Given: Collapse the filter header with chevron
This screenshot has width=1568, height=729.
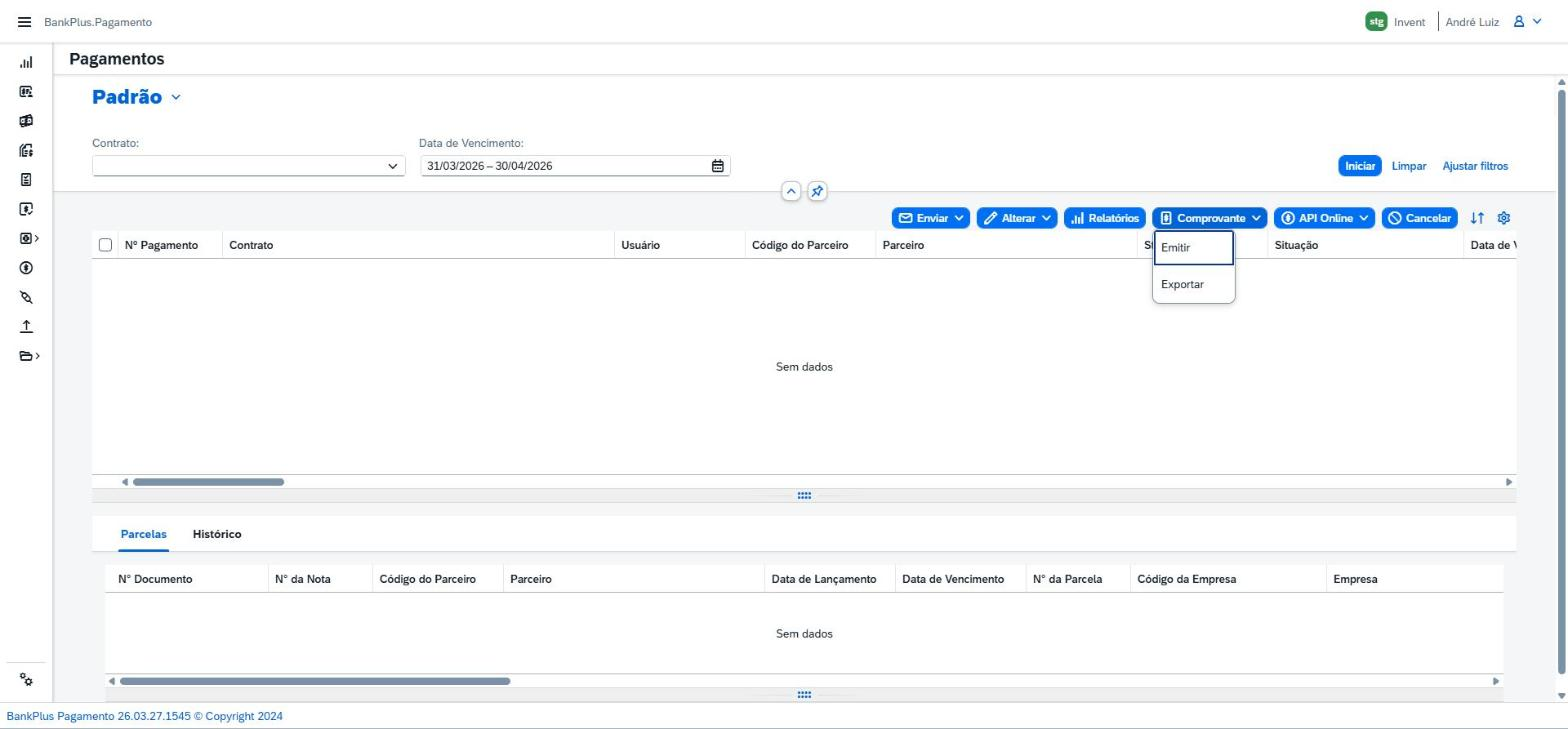Looking at the screenshot, I should [791, 191].
